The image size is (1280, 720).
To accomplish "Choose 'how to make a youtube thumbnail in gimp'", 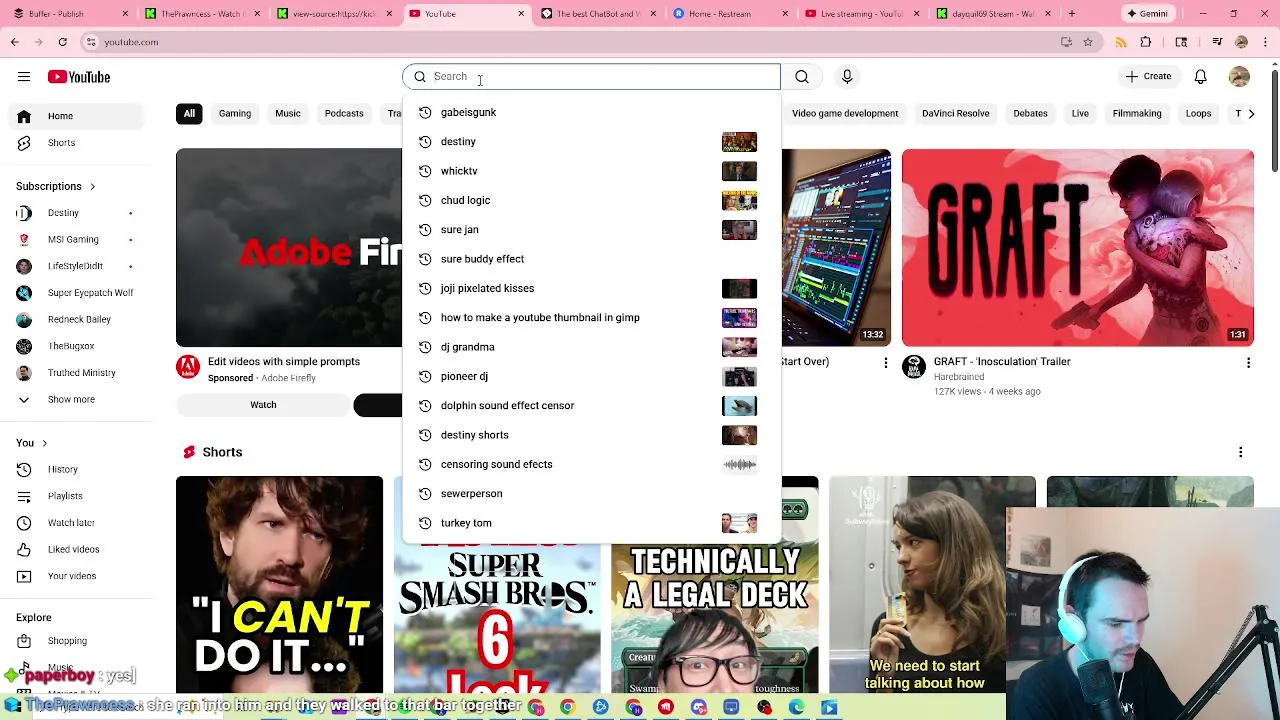I will pyautogui.click(x=591, y=317).
